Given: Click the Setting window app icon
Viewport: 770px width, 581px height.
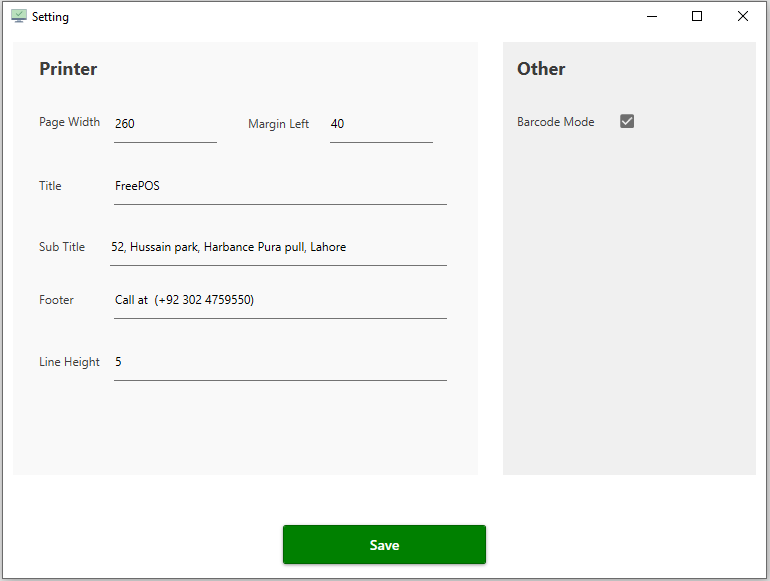Looking at the screenshot, I should coord(19,16).
